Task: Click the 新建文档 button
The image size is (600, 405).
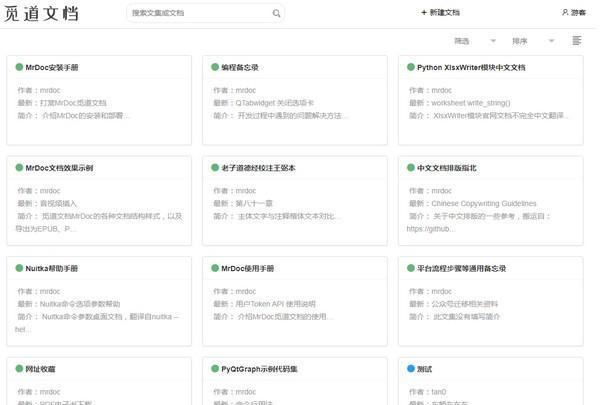Action: (440, 13)
